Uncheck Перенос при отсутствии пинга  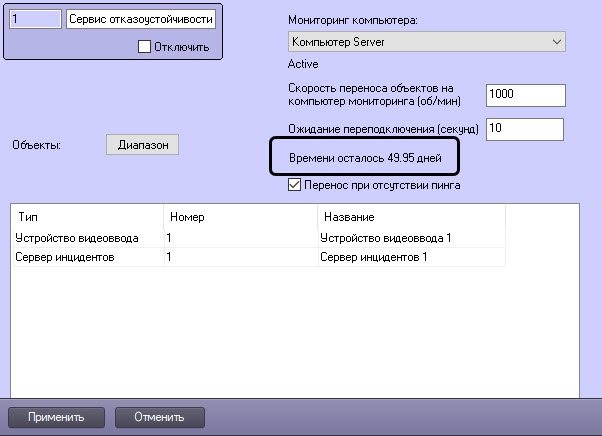click(x=294, y=185)
